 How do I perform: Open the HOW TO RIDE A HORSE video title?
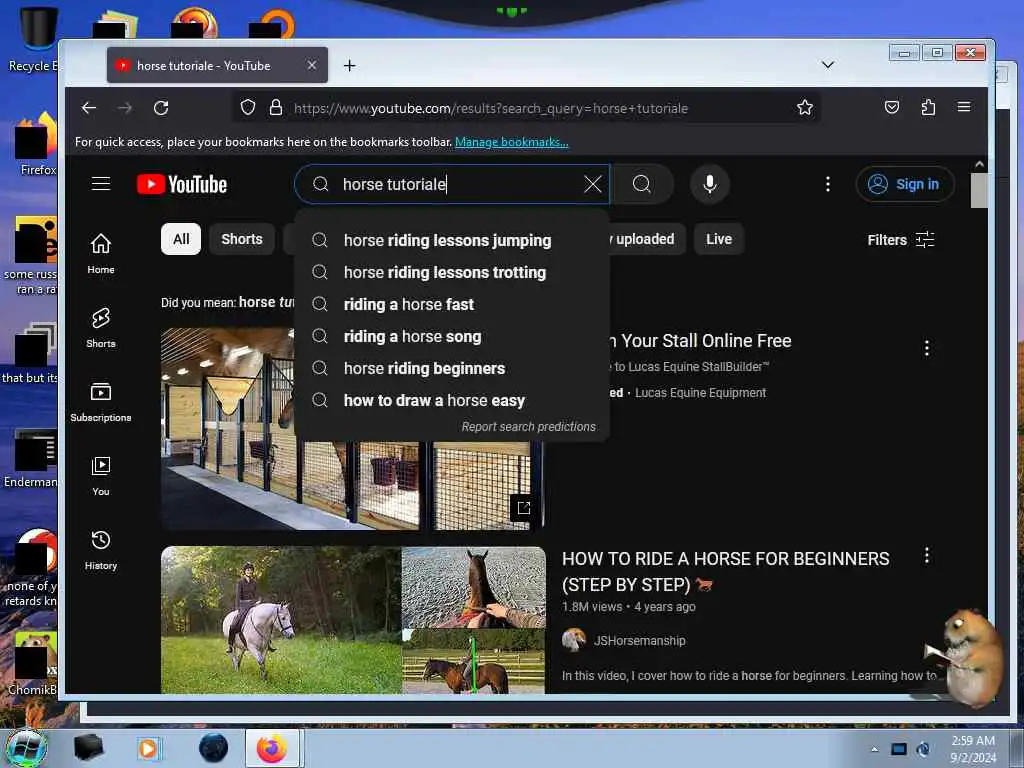[725, 571]
